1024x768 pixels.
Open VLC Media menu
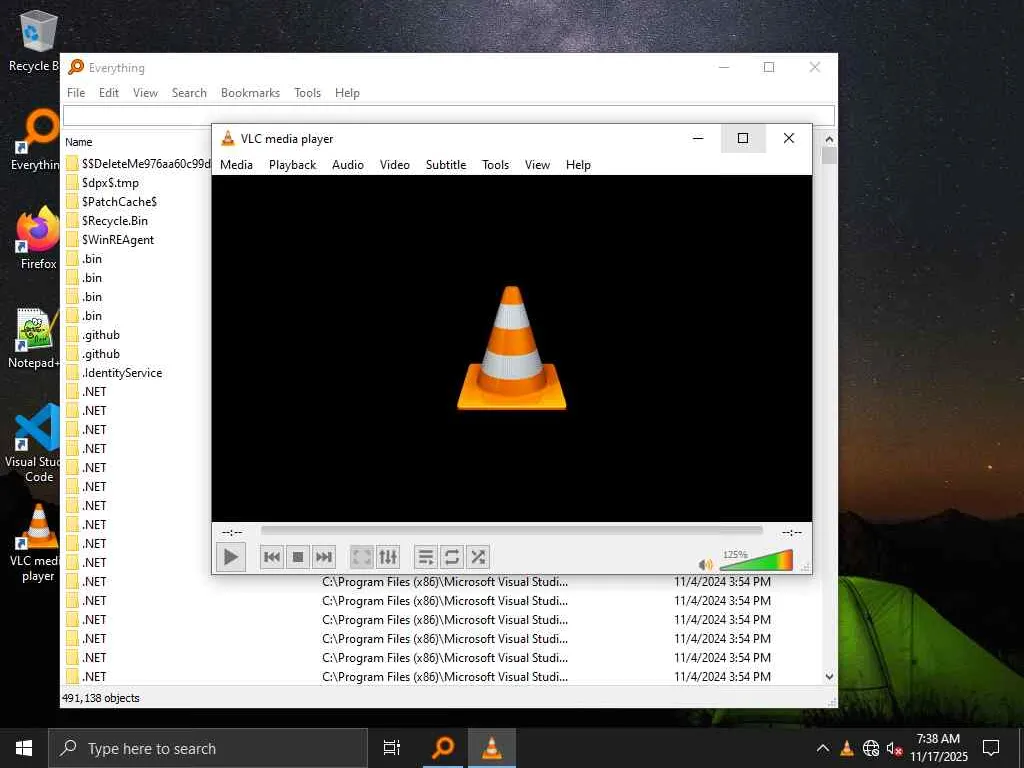click(236, 165)
